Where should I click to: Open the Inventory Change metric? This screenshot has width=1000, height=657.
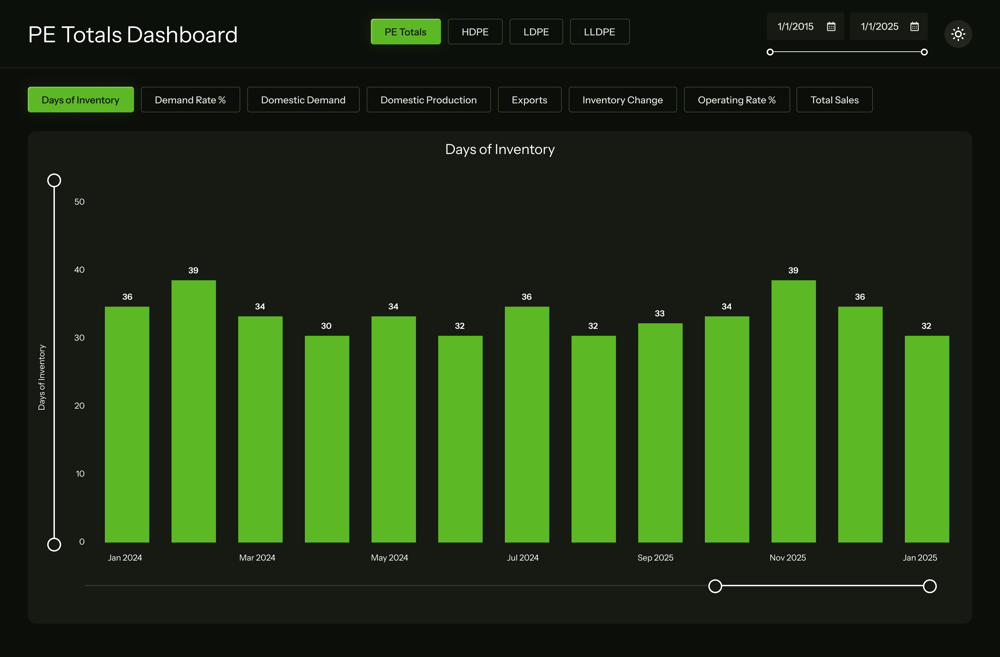pyautogui.click(x=622, y=100)
